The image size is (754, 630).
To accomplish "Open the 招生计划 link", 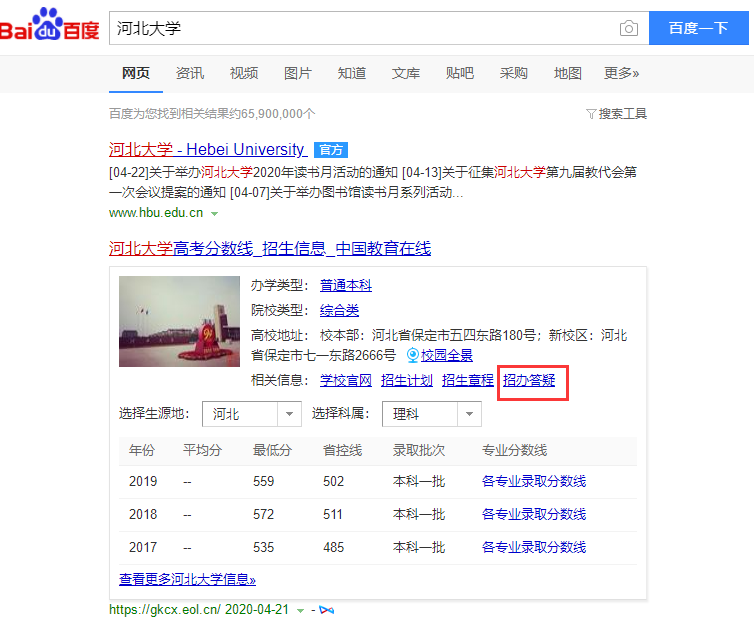I will click(x=407, y=380).
